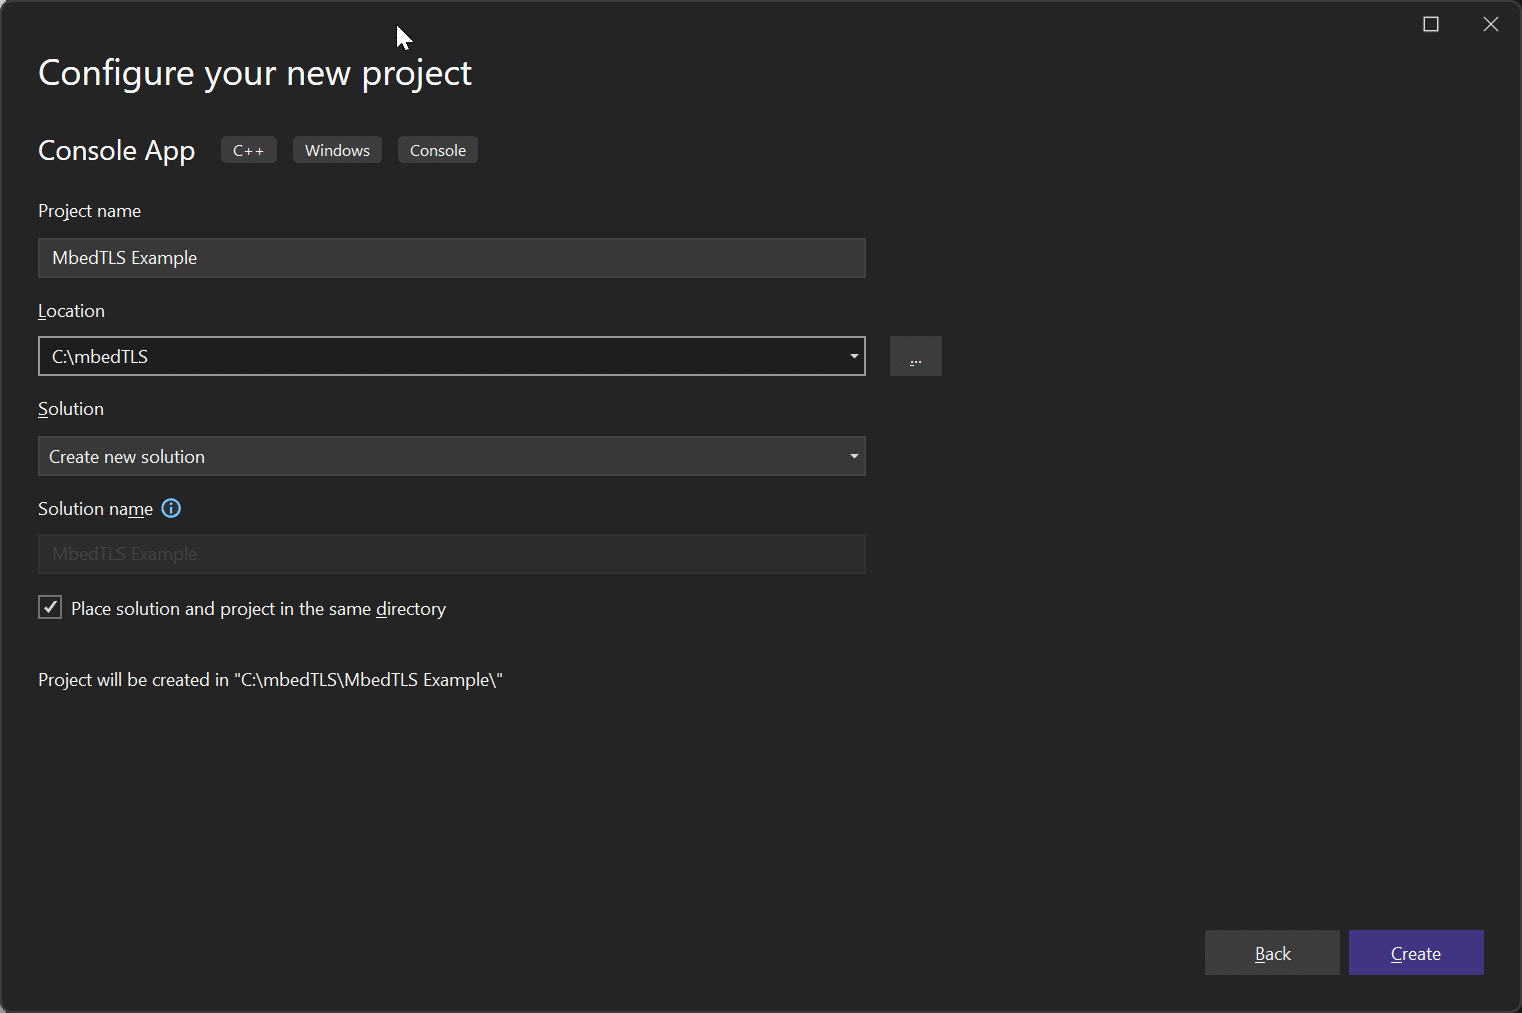Click inside the C:\mbedTLS location field
The image size is (1522, 1013).
point(440,356)
